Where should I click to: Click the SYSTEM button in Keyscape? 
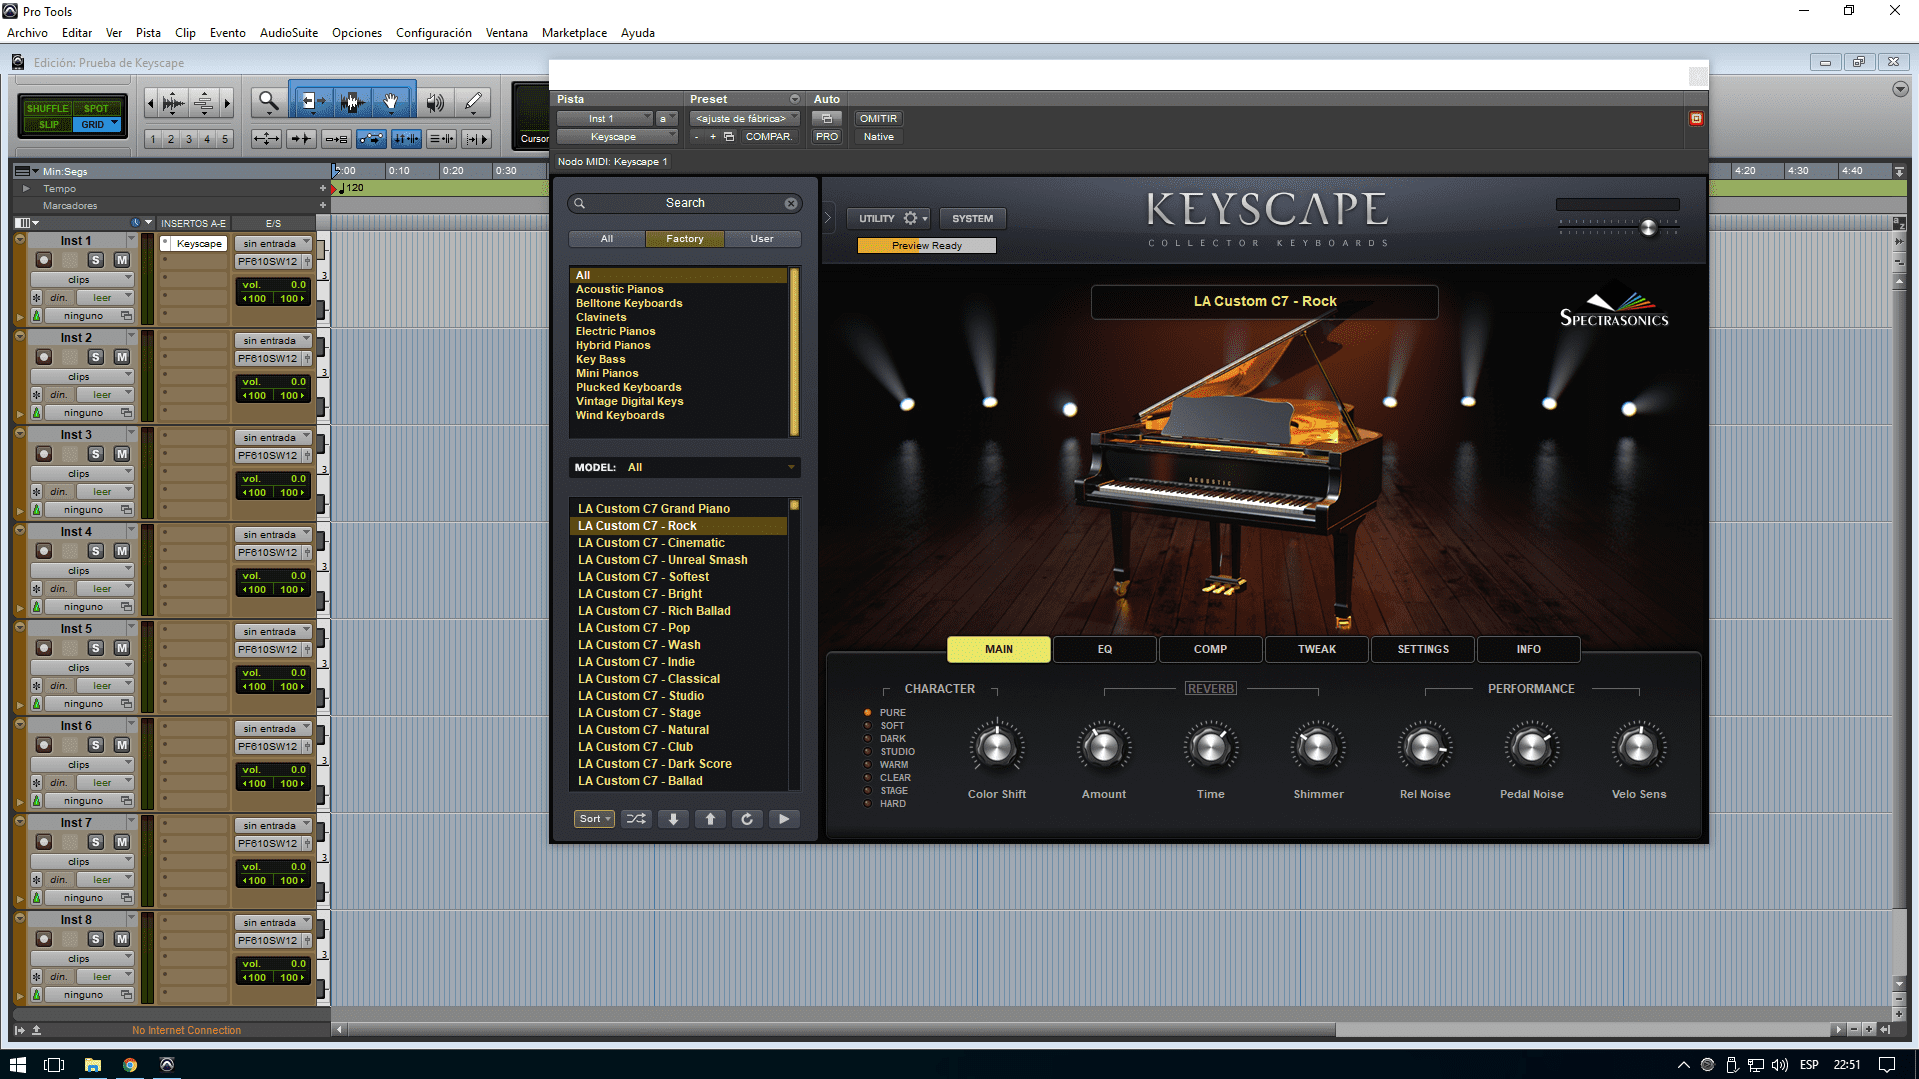pos(972,218)
